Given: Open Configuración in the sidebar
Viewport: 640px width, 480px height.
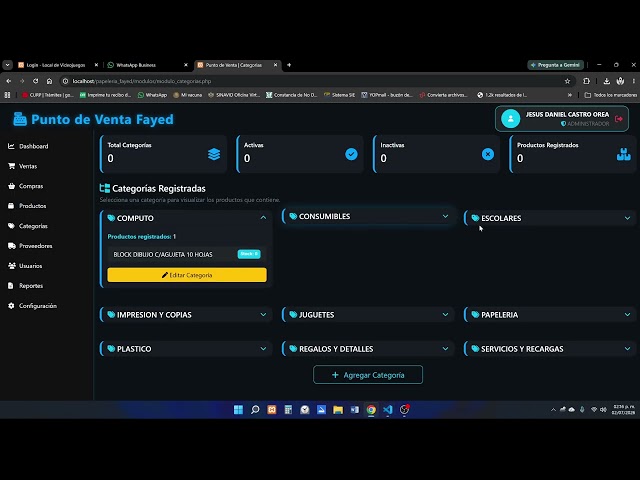Looking at the screenshot, I should point(32,306).
